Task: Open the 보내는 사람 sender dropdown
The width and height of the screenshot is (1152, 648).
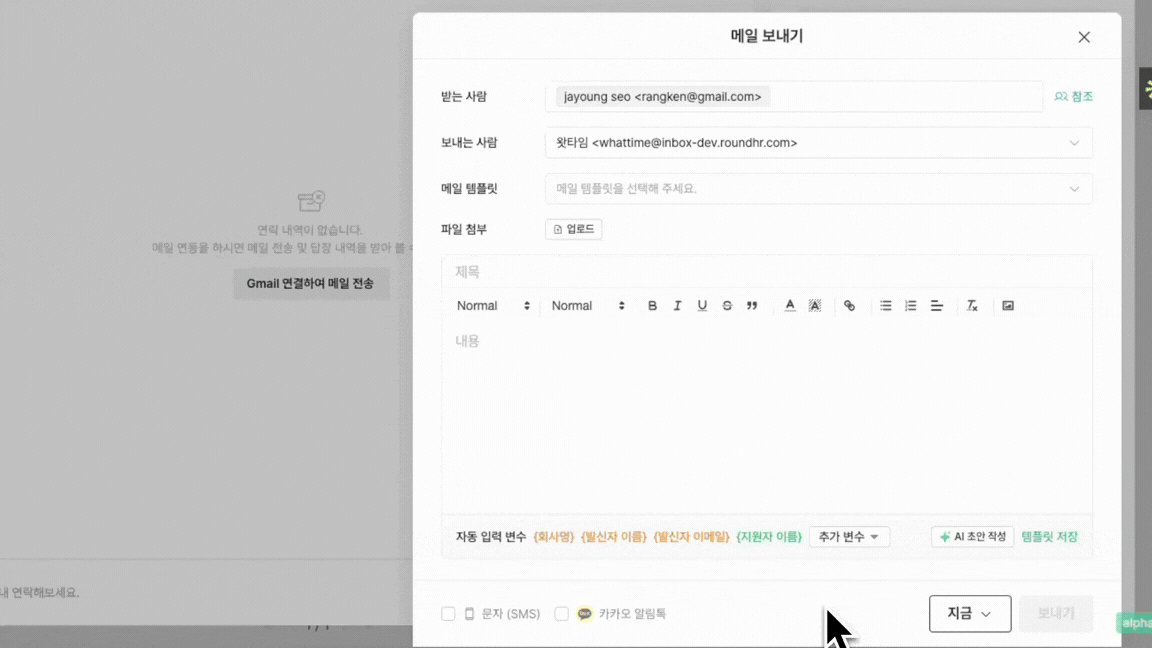Action: pos(818,143)
